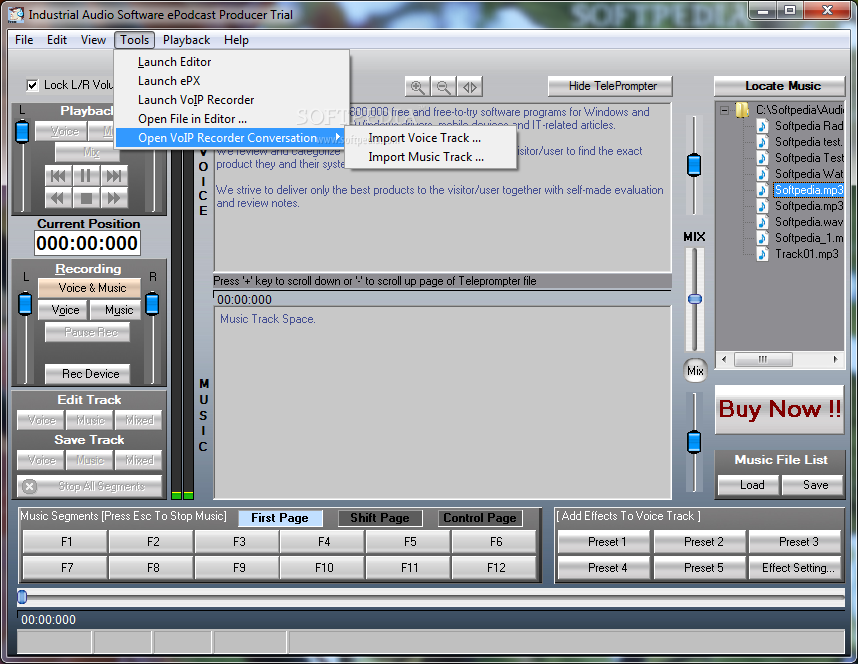The image size is (858, 664).
Task: Open the Edit menu
Action: click(57, 40)
